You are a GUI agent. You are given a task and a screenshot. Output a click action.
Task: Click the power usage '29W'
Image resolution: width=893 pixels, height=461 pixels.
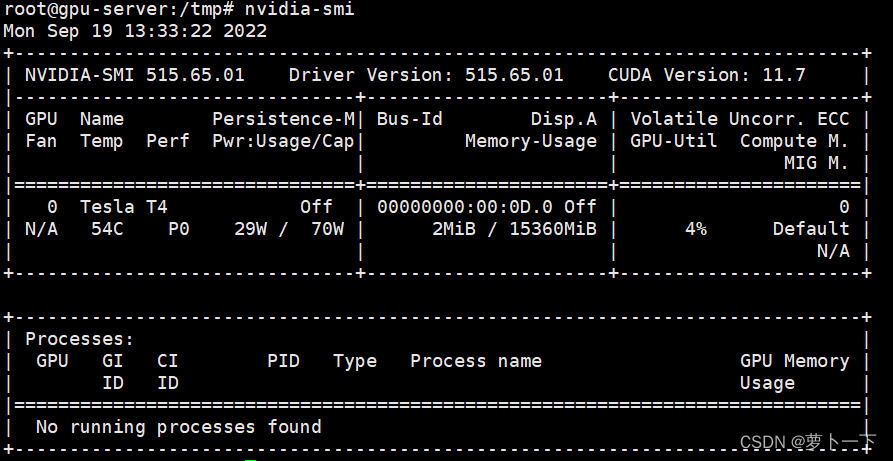pos(250,229)
